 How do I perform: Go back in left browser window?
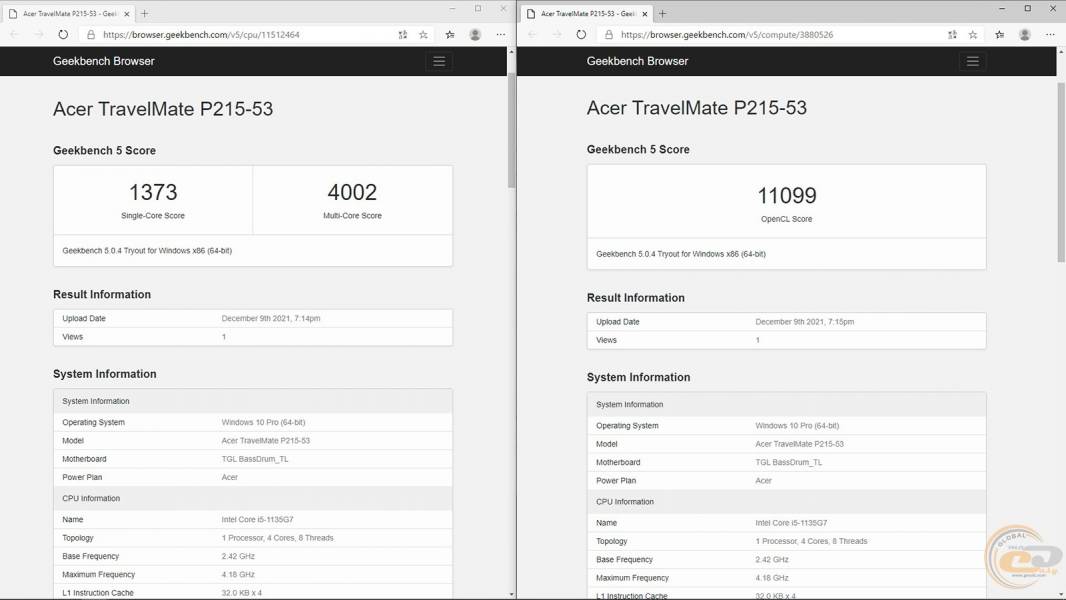coord(15,35)
